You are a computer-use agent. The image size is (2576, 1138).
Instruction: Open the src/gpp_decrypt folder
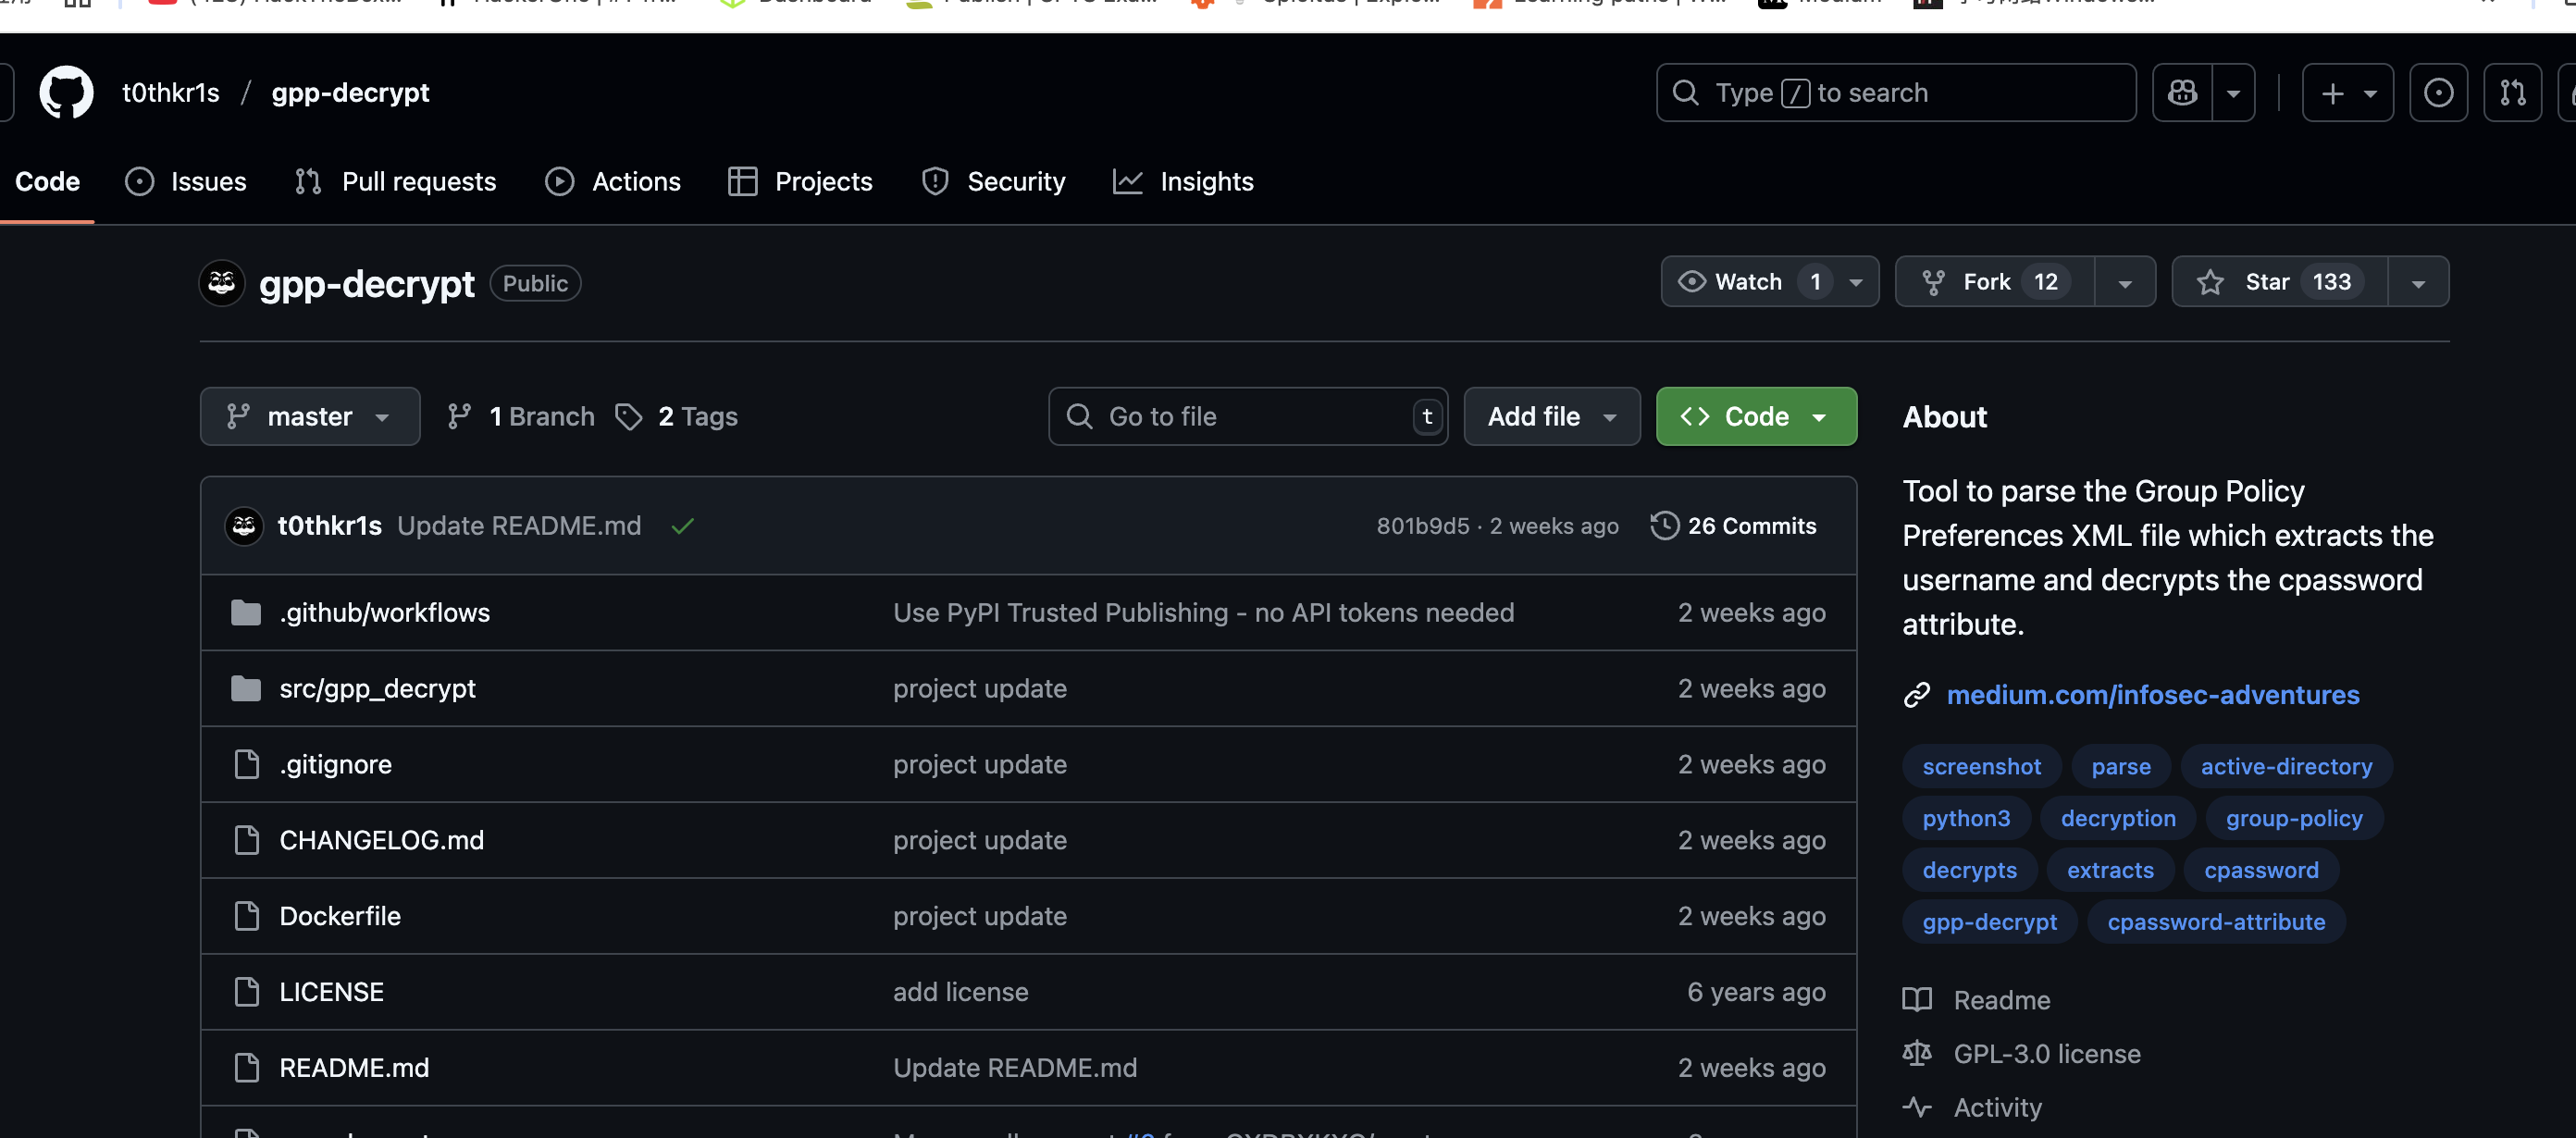tap(377, 689)
